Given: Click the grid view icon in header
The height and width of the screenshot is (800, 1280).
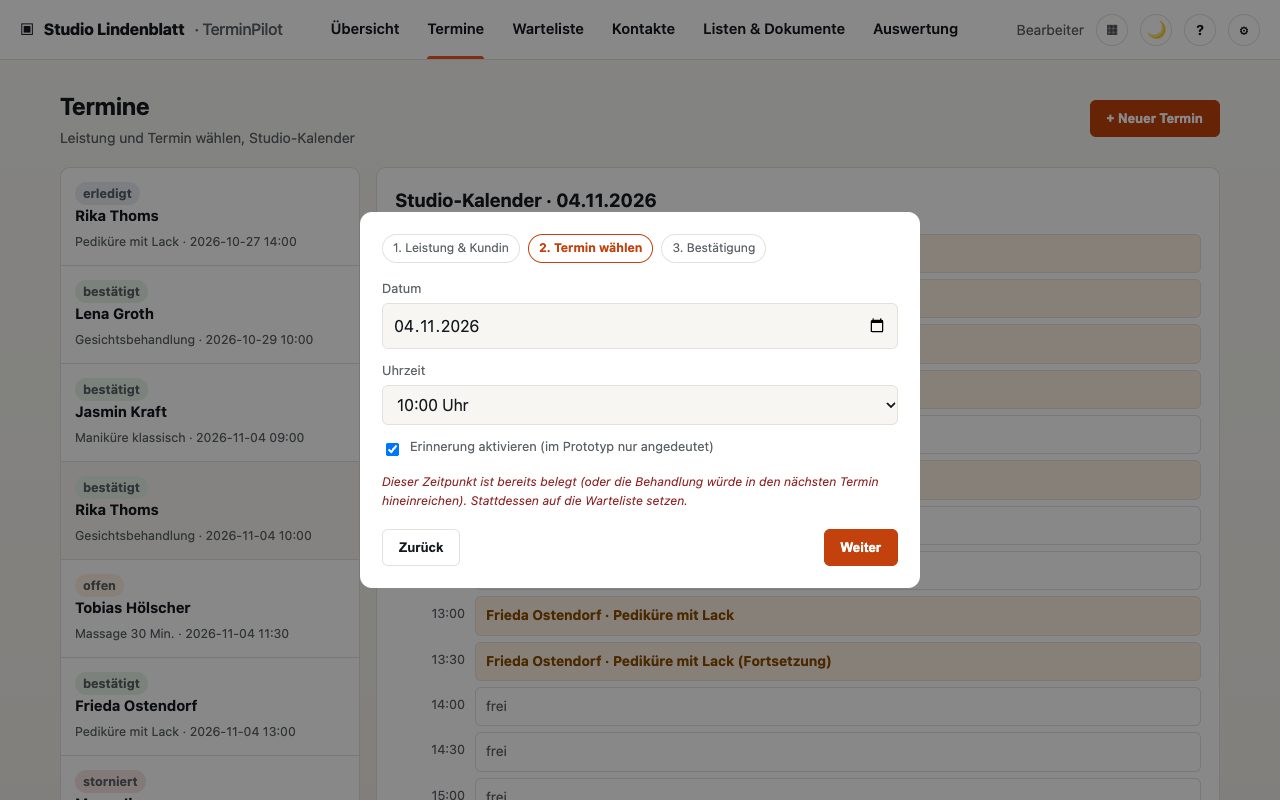Looking at the screenshot, I should [x=1112, y=30].
